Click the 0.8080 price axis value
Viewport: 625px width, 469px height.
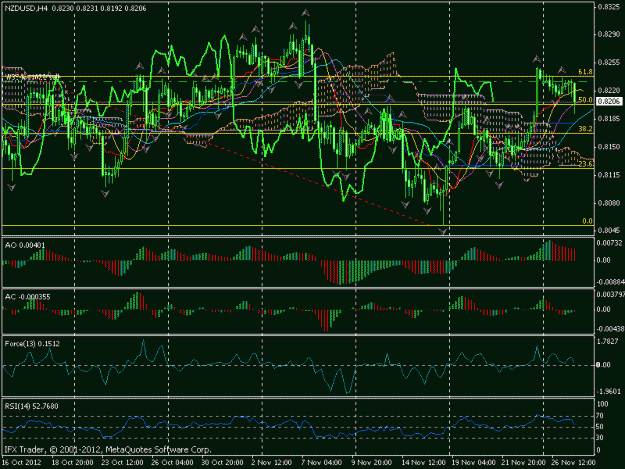coord(608,203)
